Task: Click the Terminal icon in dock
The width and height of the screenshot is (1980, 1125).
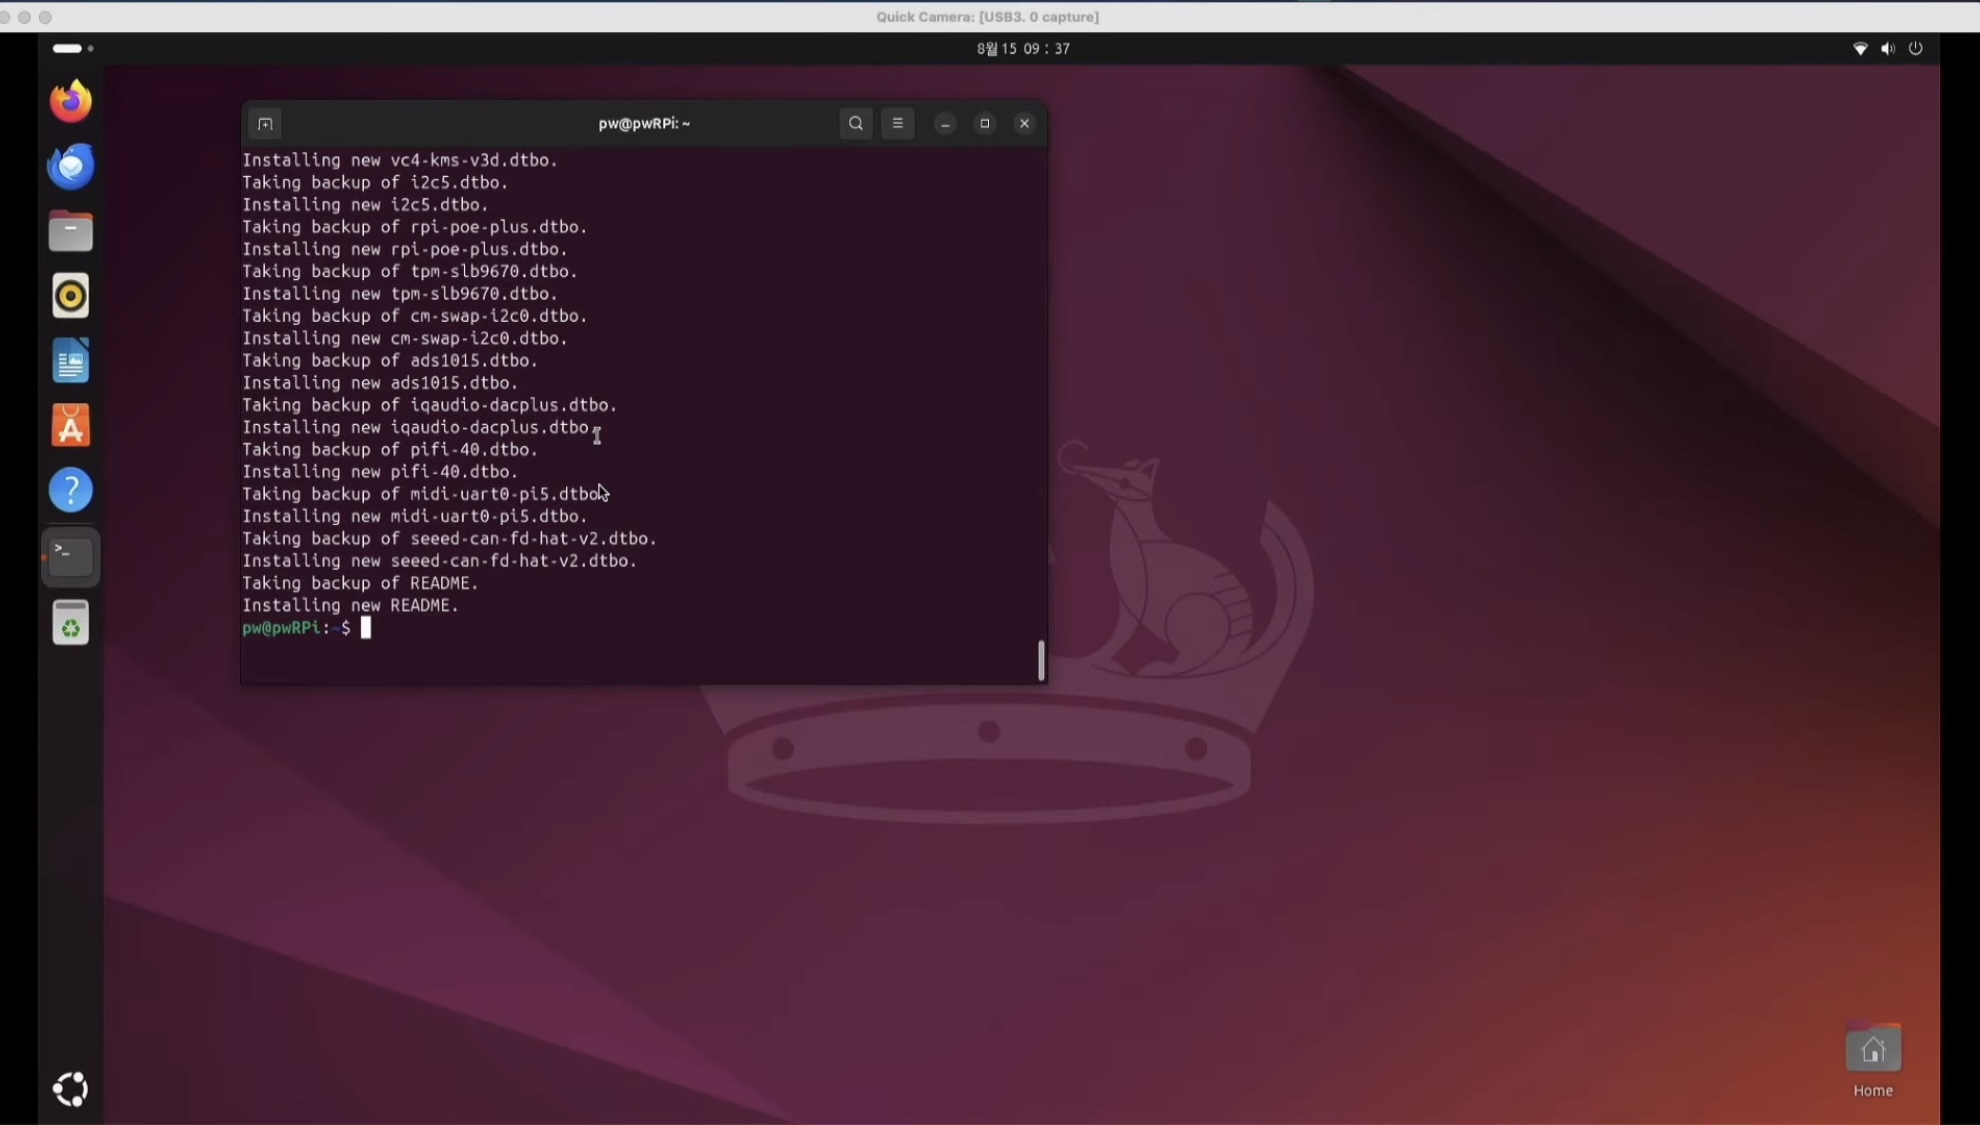Action: pos(71,556)
